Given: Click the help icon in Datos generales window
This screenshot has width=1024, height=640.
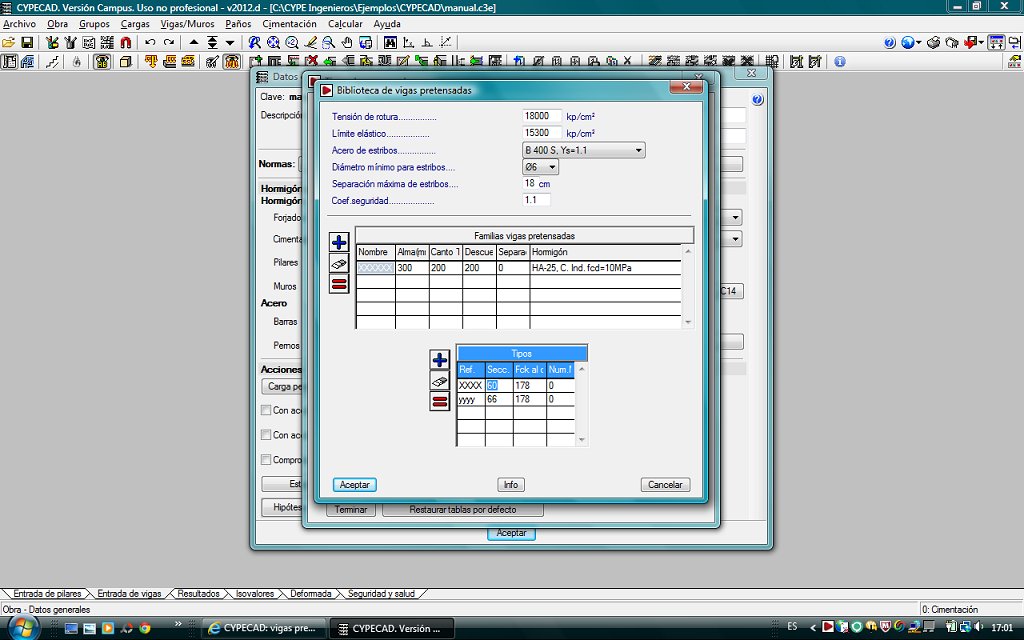Looking at the screenshot, I should click(757, 100).
